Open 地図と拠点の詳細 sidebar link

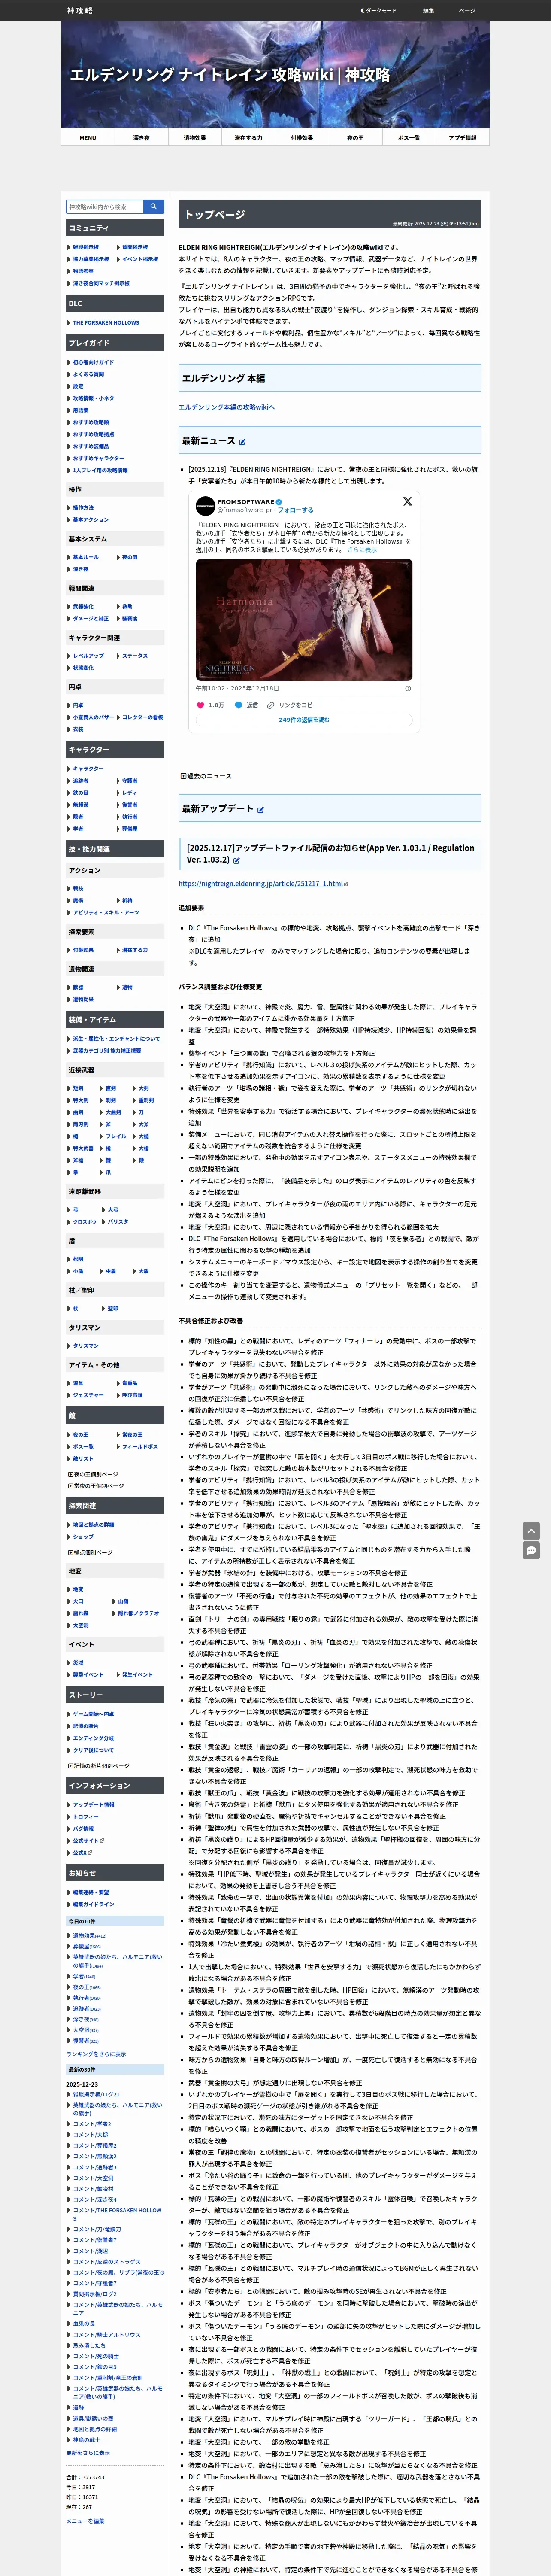pyautogui.click(x=94, y=1525)
